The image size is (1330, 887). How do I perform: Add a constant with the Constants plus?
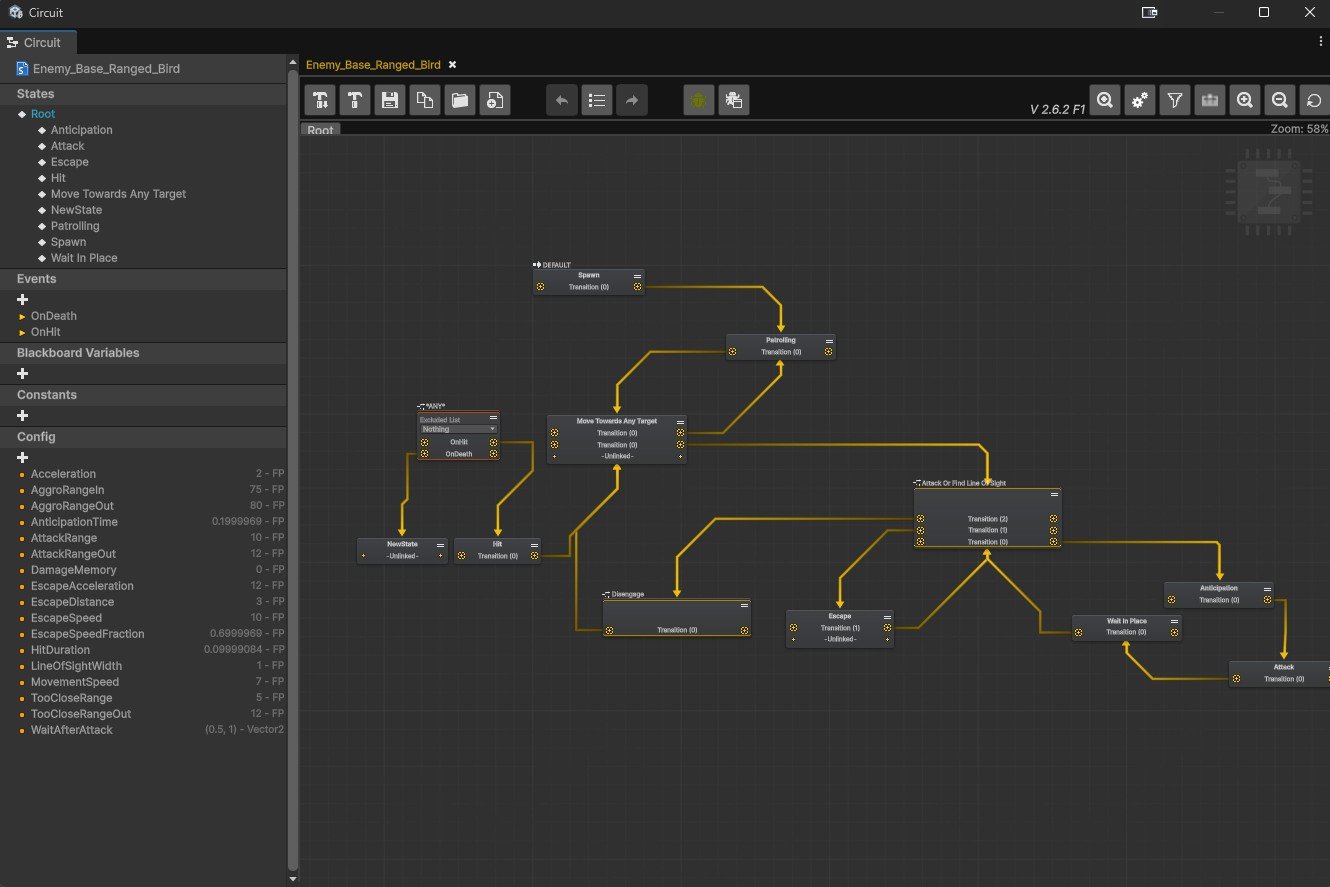(23, 415)
